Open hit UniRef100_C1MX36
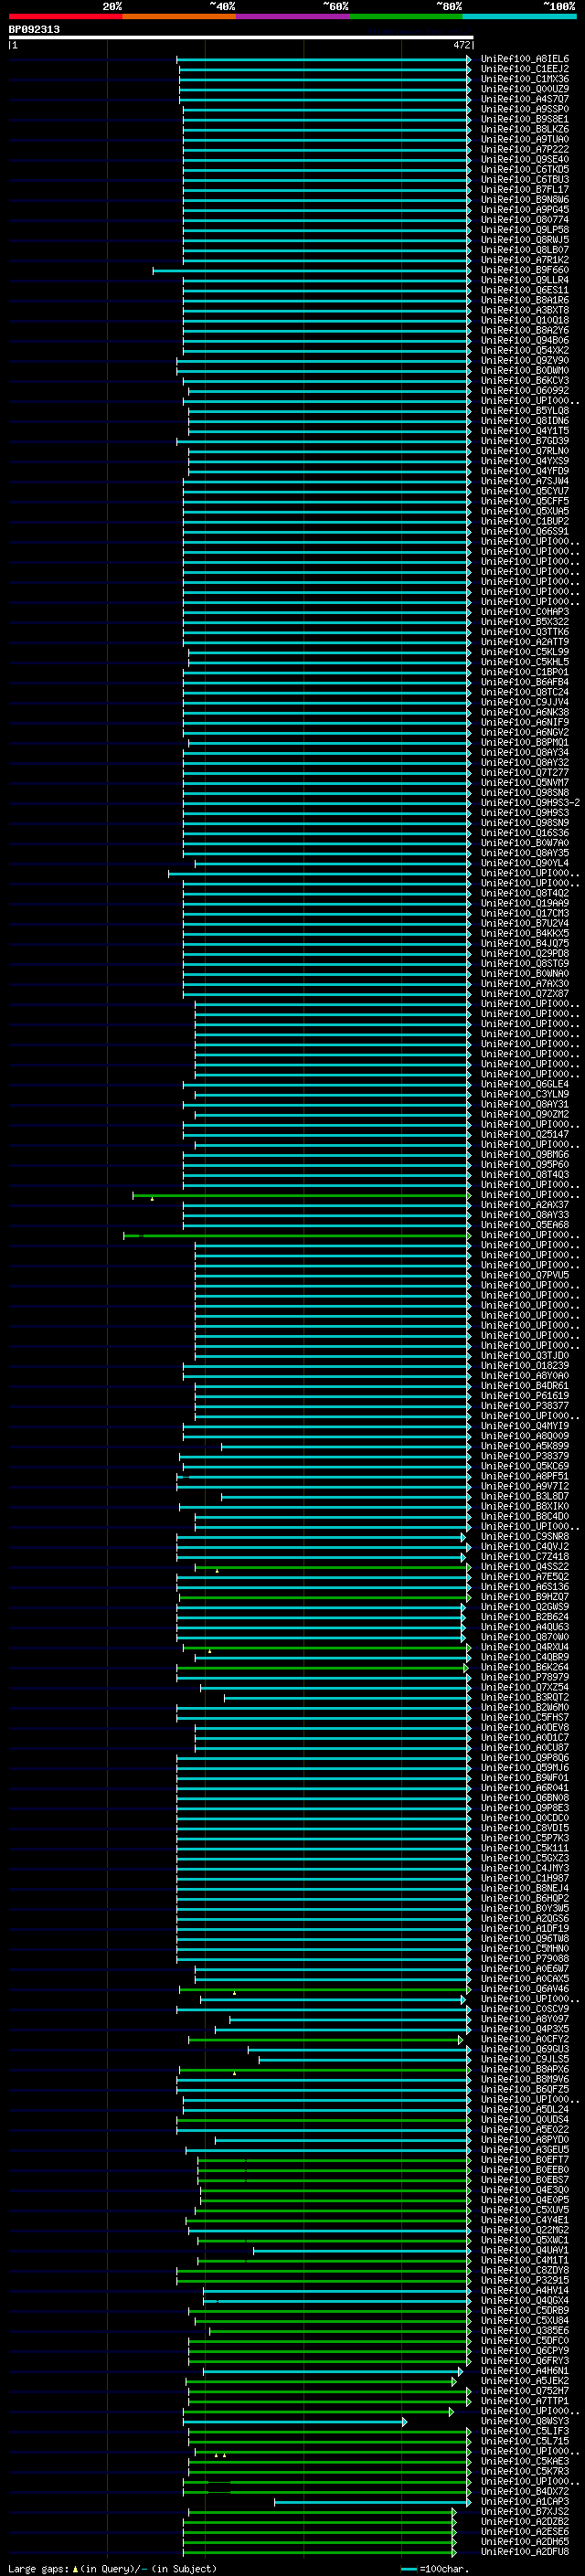 (x=524, y=79)
